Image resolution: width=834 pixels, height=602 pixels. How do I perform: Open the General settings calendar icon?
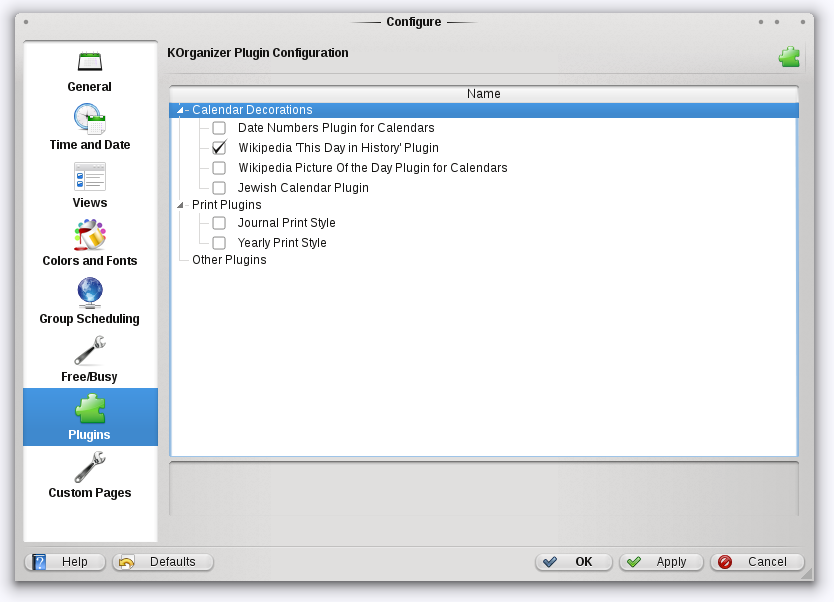[x=89, y=62]
